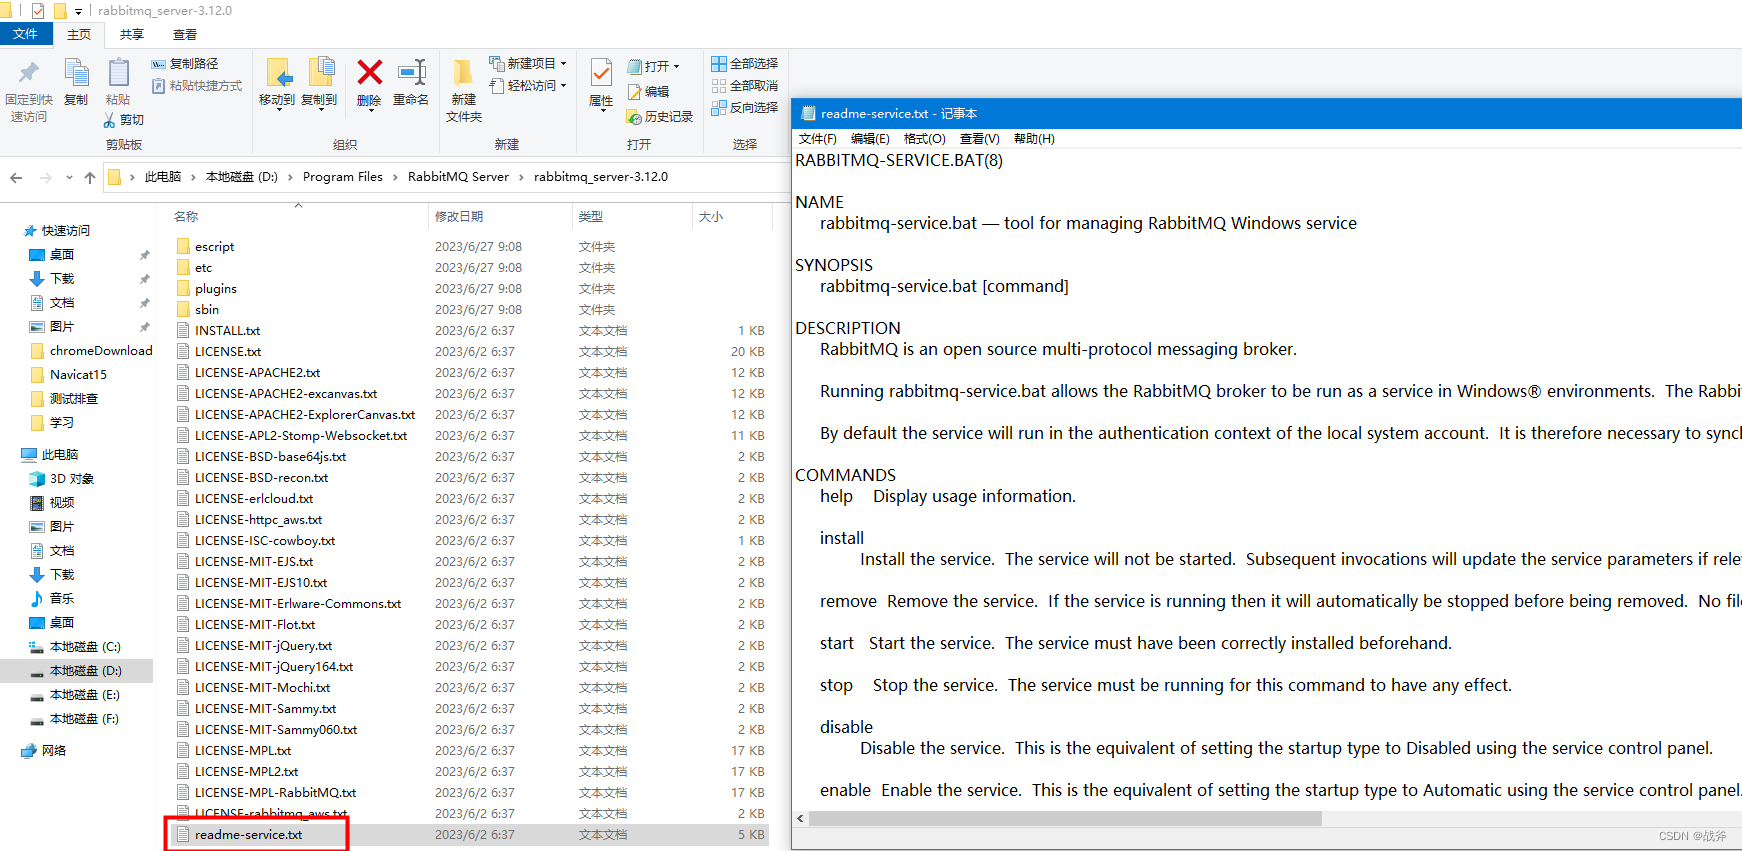Select 音乐 (Music) in sidebar
Viewport: 1742px width, 851px height.
tap(52, 599)
